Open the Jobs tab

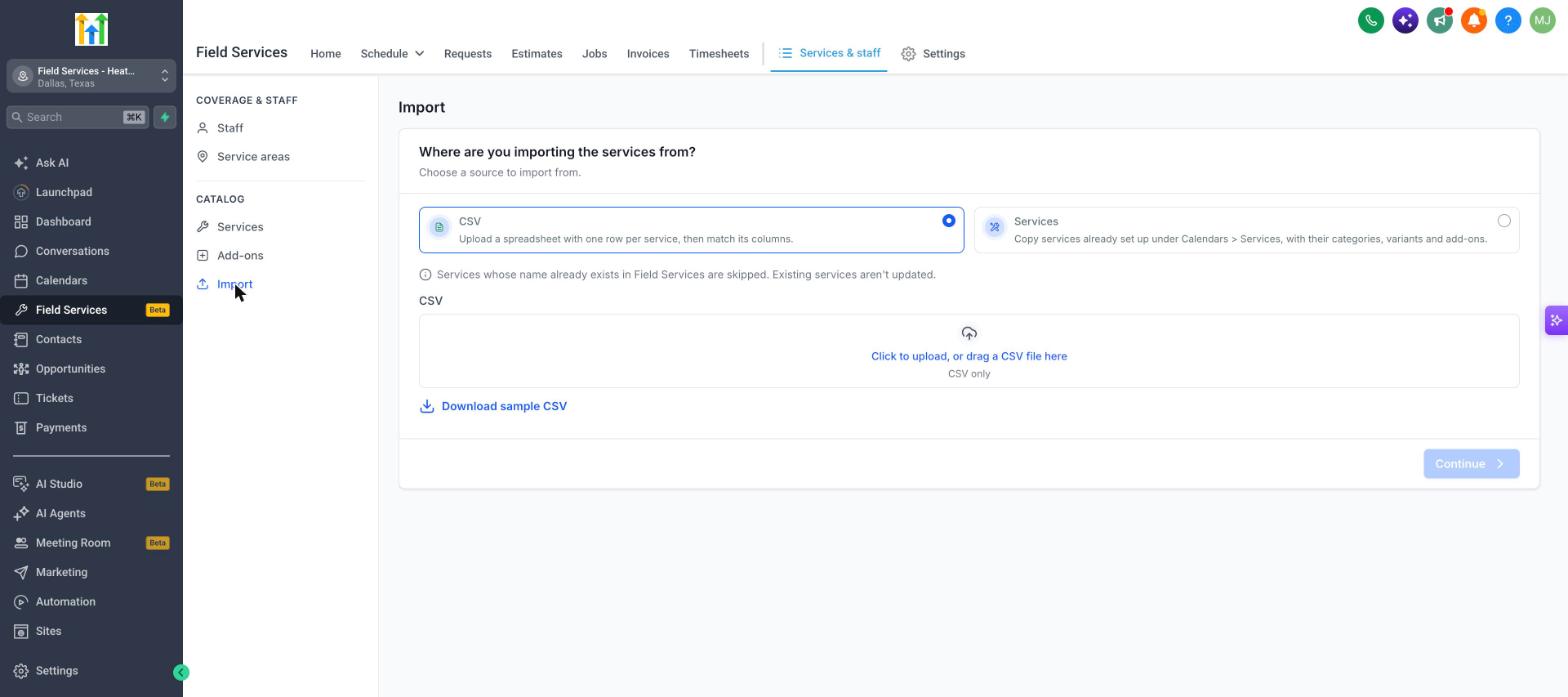[x=594, y=54]
